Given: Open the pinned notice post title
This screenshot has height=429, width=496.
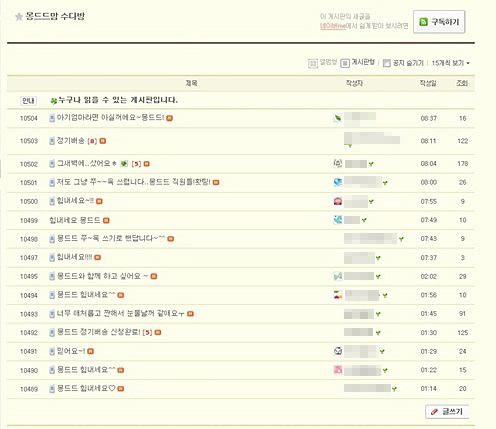Looking at the screenshot, I should point(118,100).
